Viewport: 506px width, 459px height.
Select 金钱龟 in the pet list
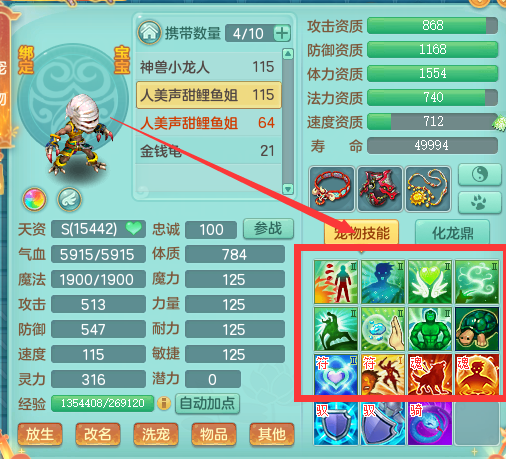point(209,151)
